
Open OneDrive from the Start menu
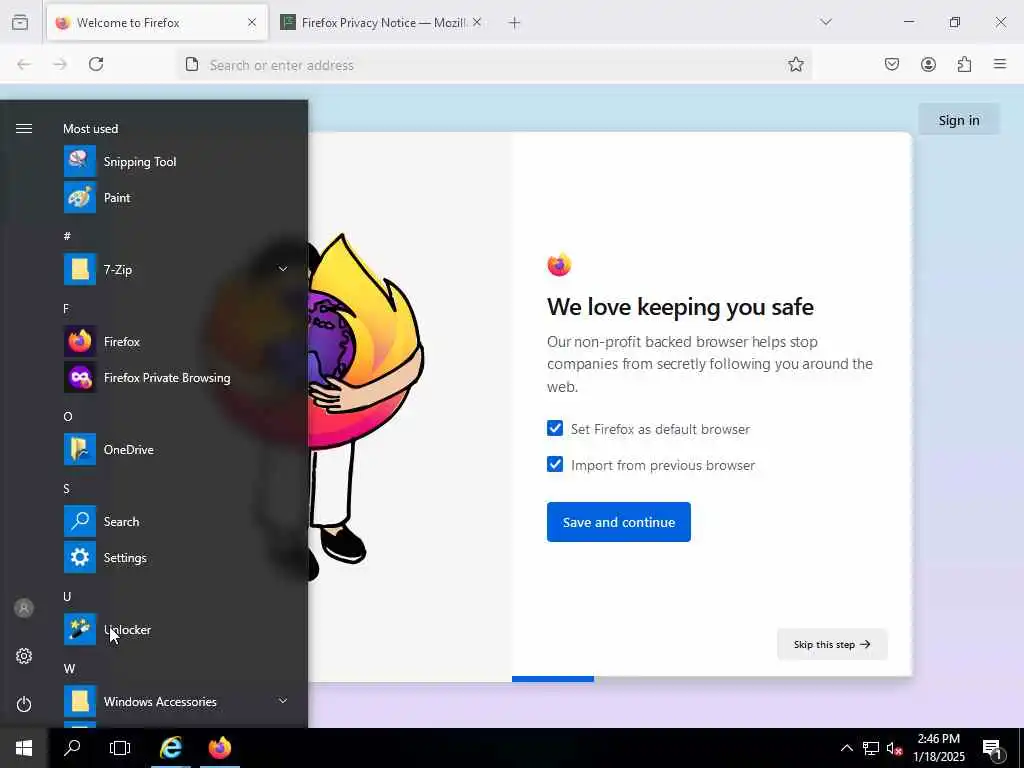(x=176, y=449)
